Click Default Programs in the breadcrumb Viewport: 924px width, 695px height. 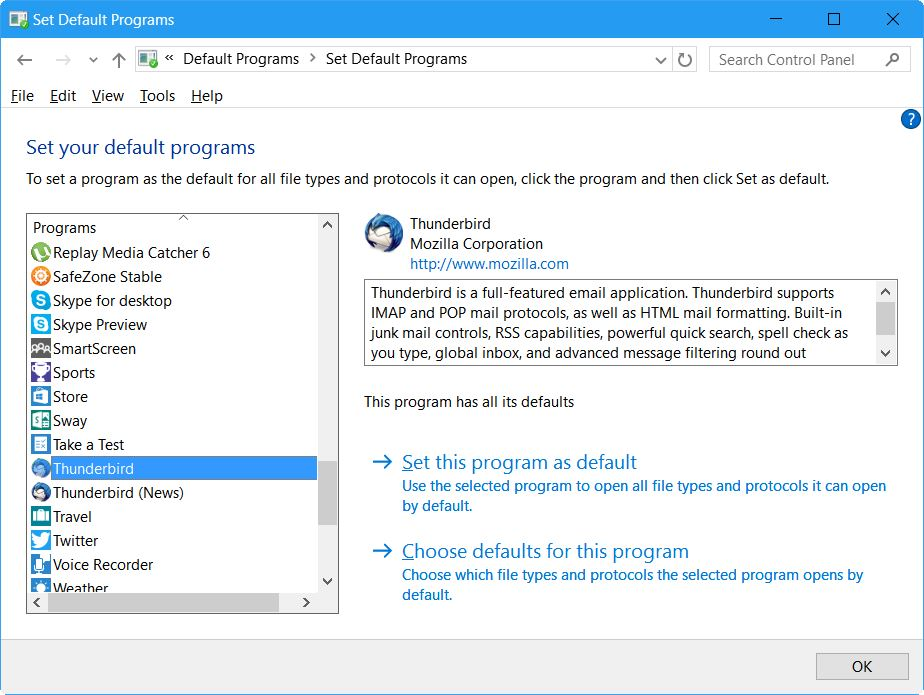(241, 59)
